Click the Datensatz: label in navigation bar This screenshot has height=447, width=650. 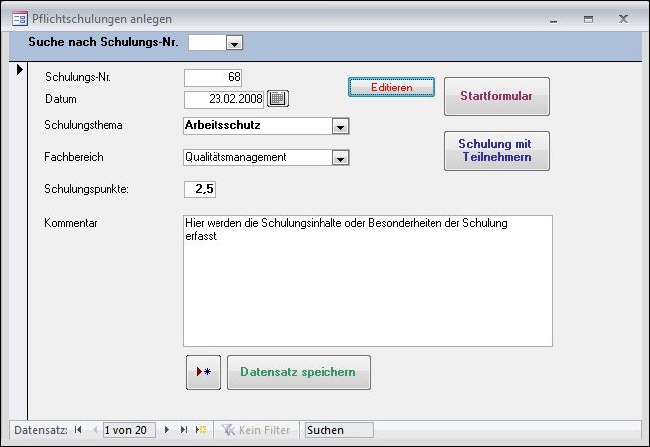pyautogui.click(x=41, y=430)
